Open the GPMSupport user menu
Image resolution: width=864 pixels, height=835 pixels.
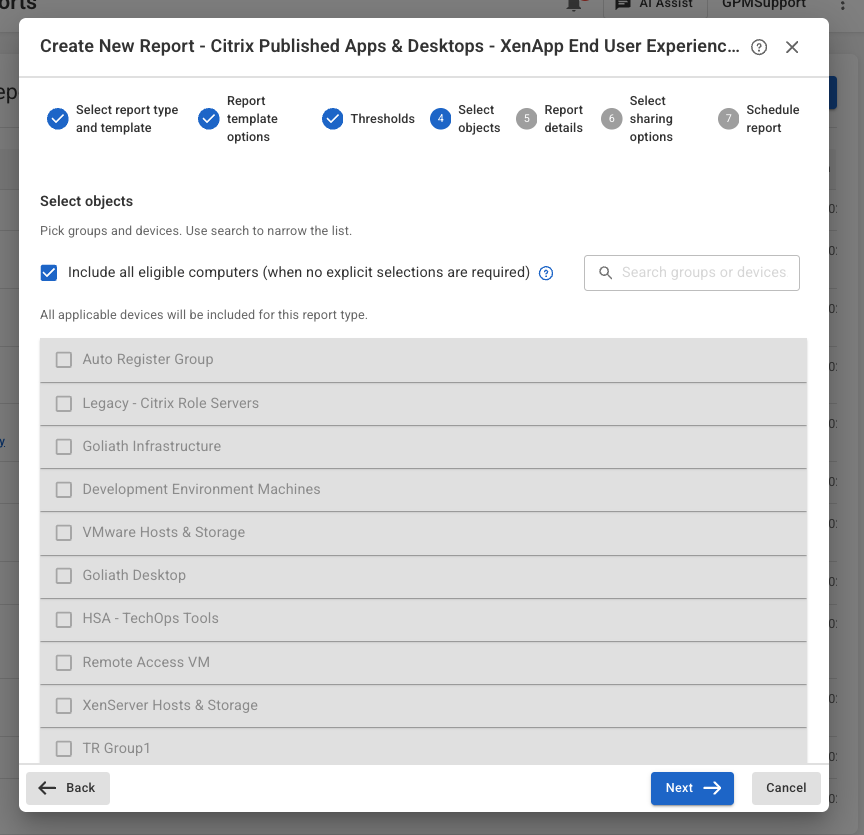click(x=764, y=4)
